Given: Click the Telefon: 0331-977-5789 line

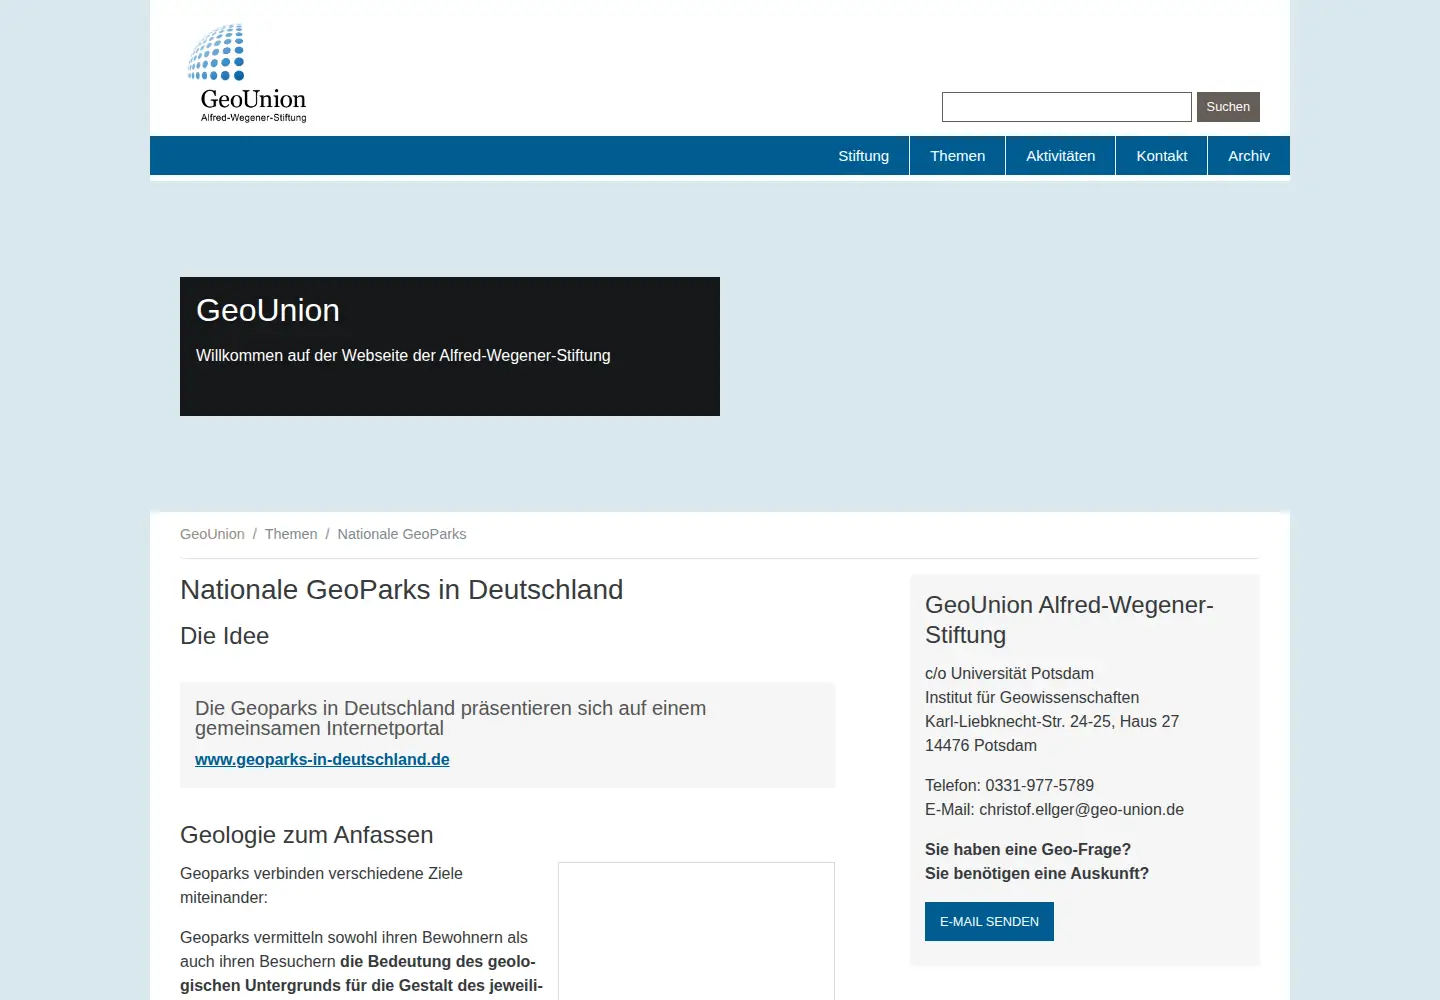Looking at the screenshot, I should (1009, 786).
